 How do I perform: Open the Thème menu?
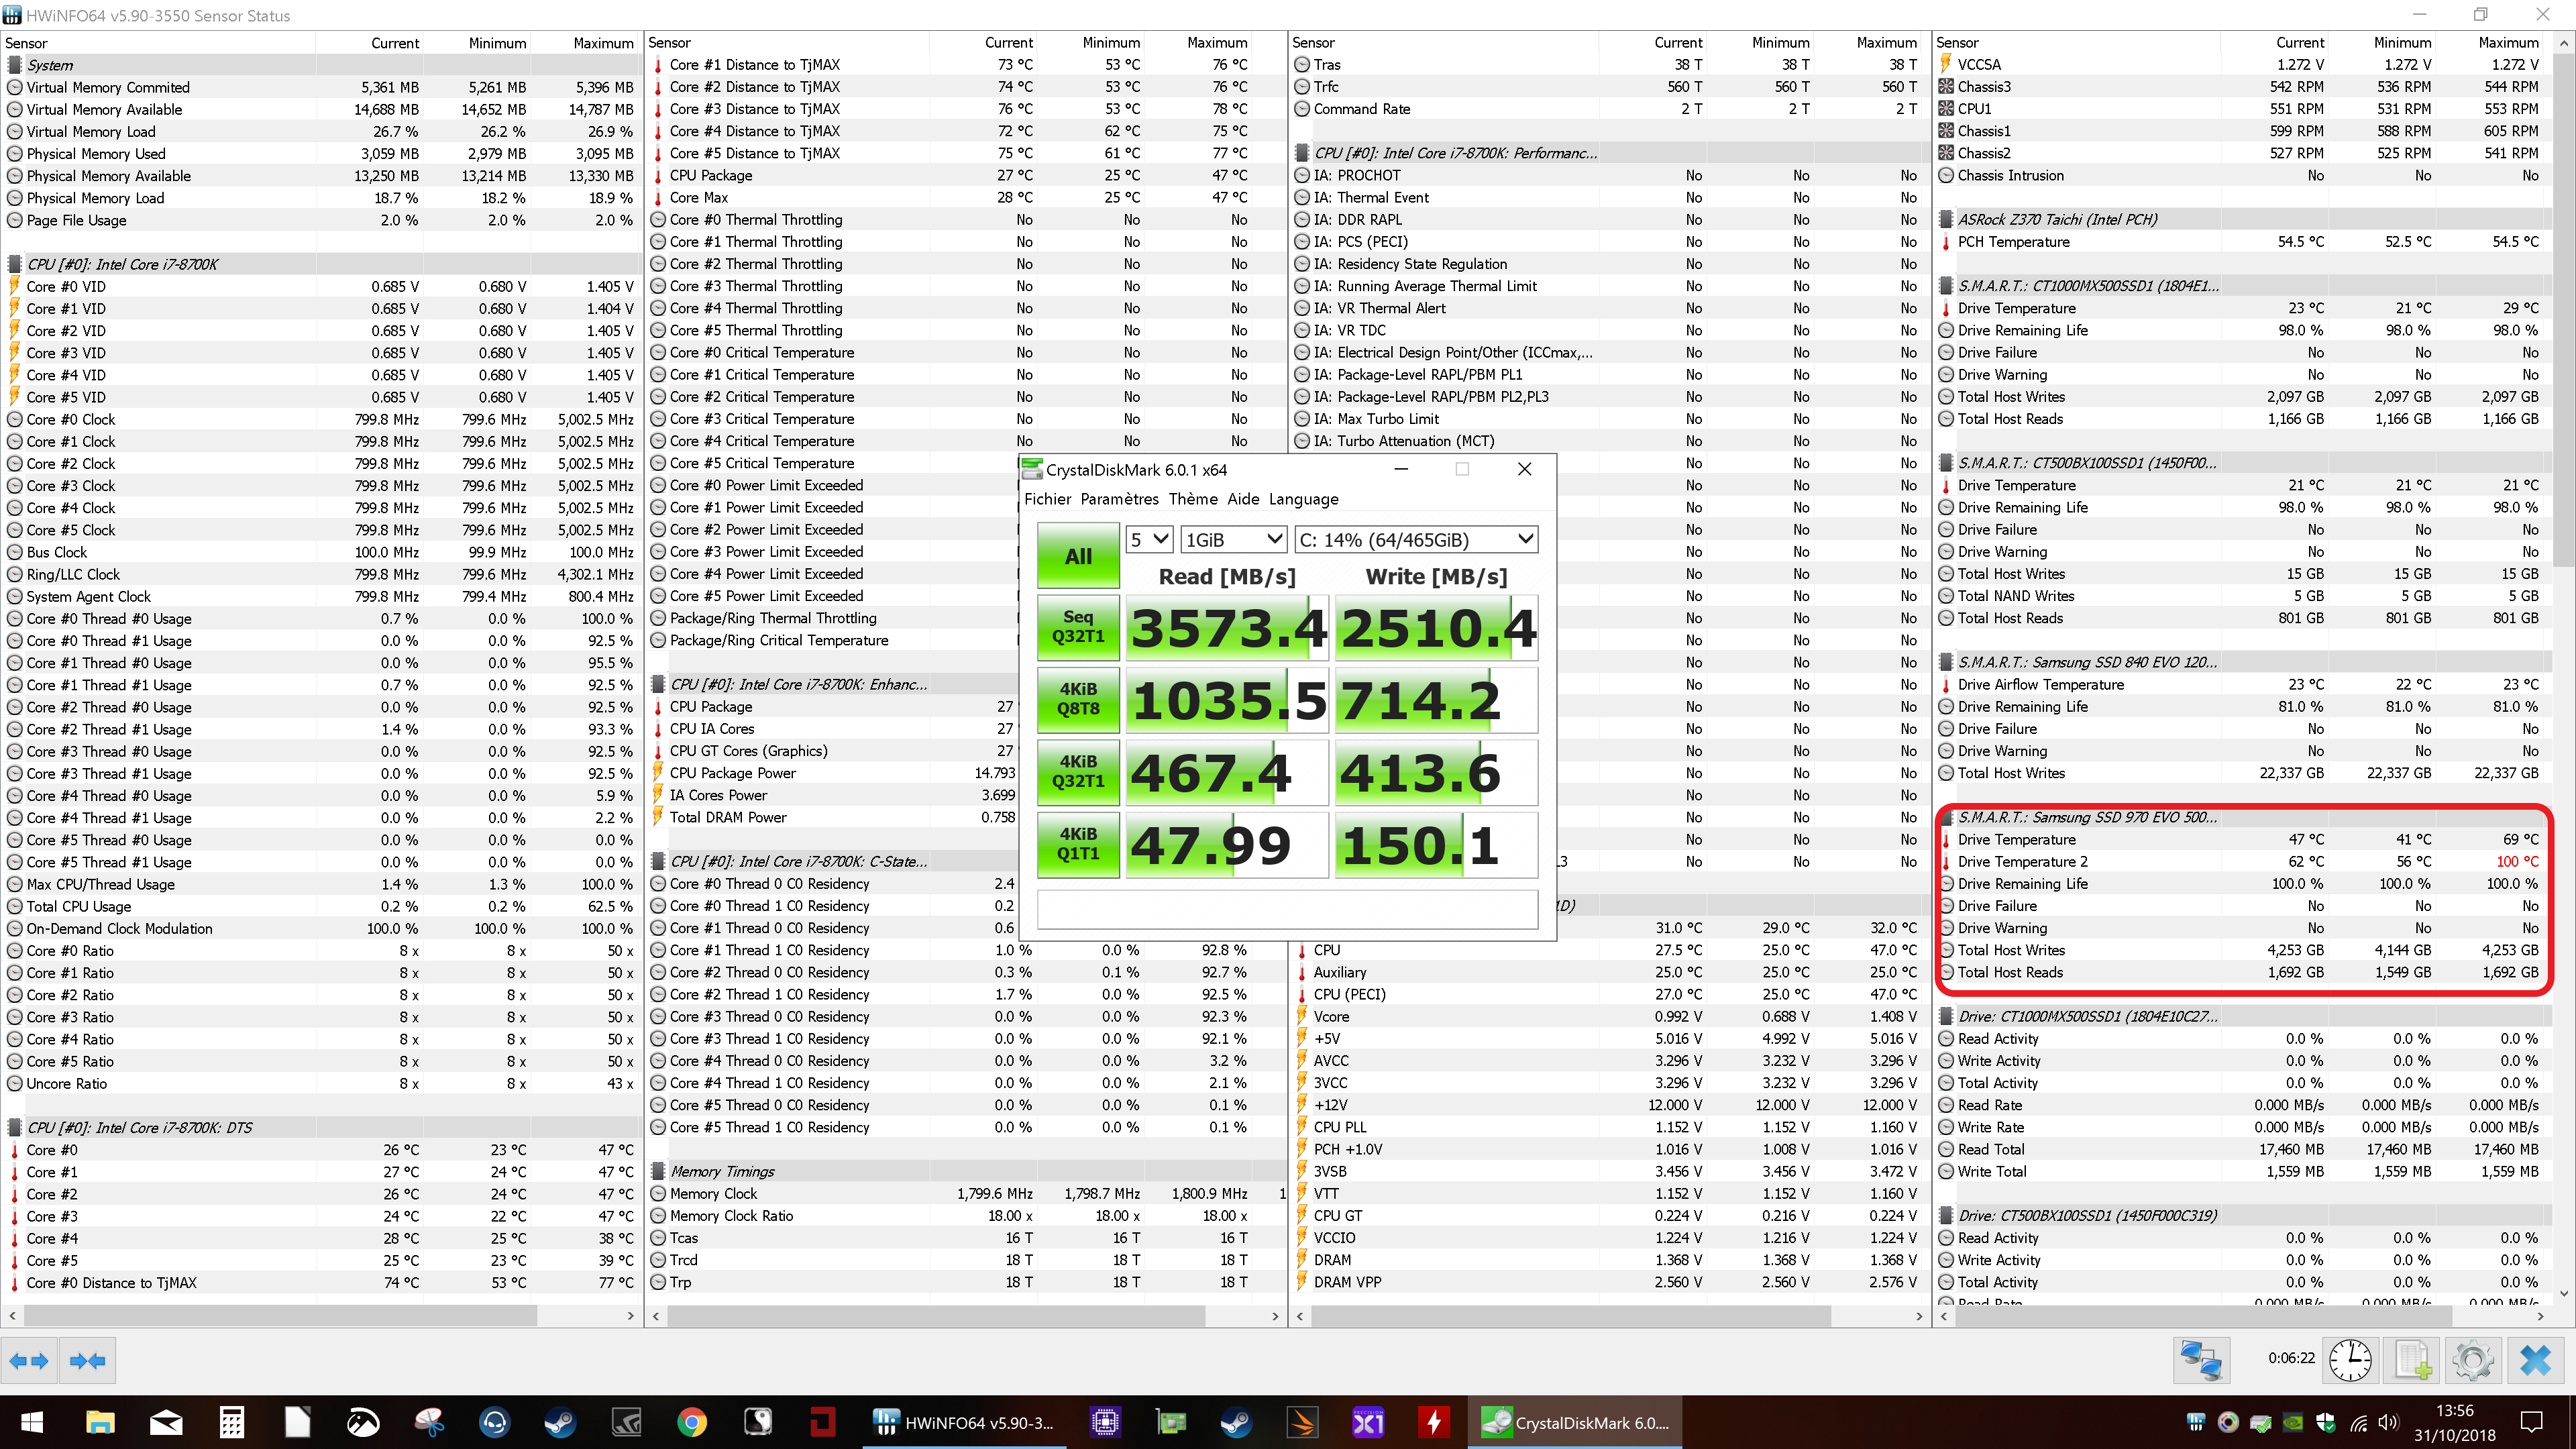(x=1192, y=499)
